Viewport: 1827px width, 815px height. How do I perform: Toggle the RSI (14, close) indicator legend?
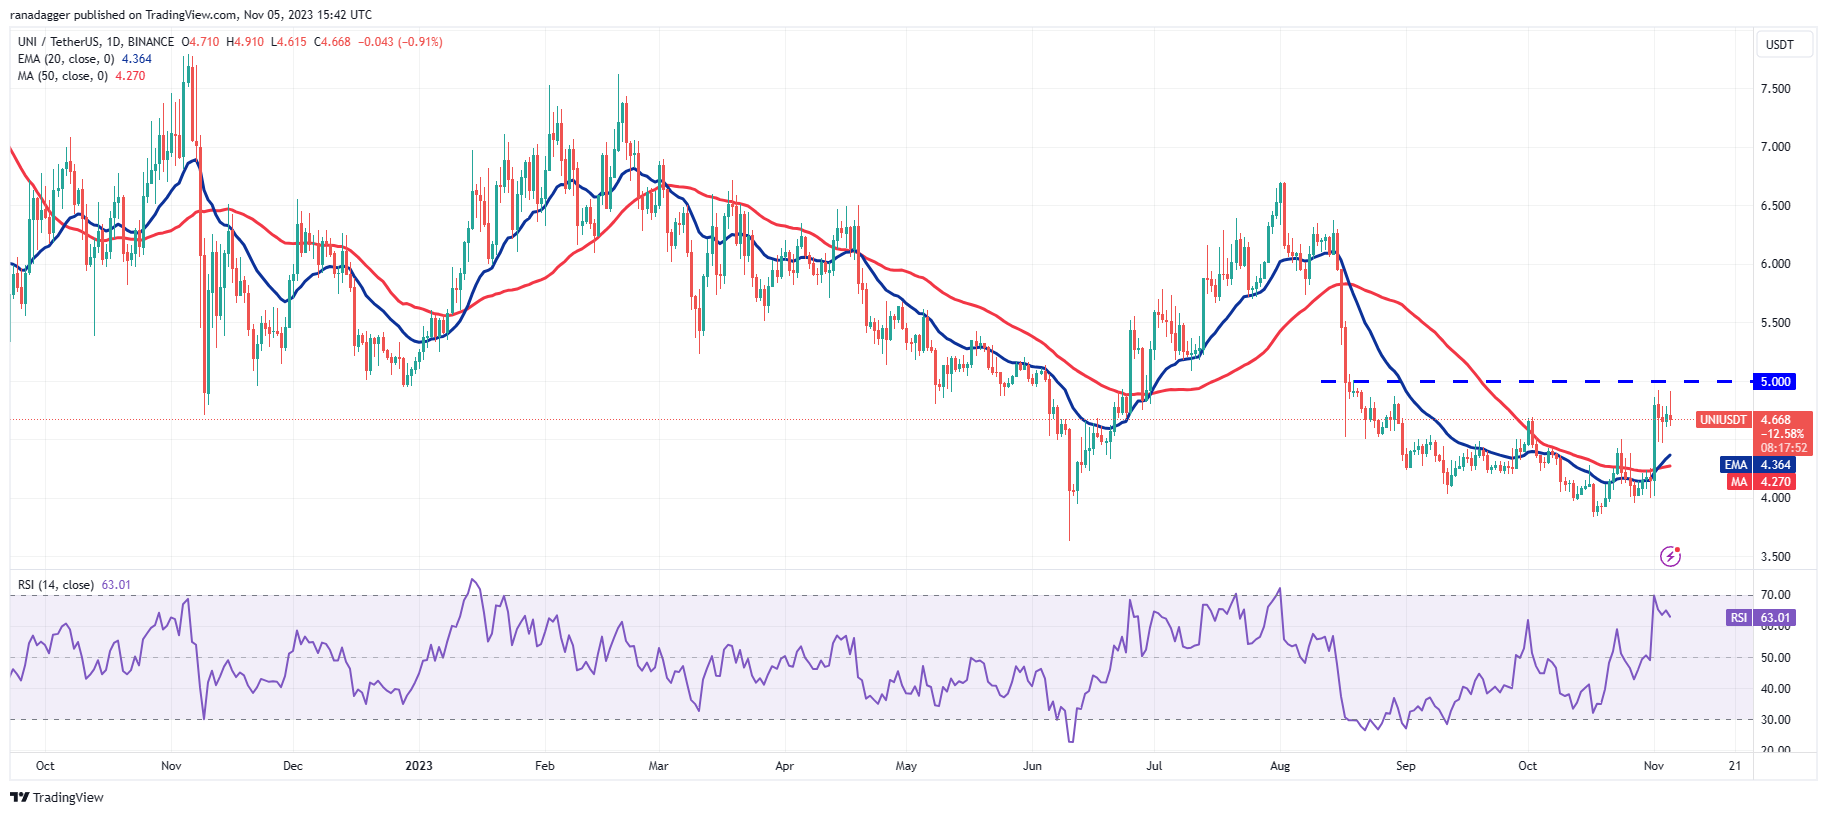(56, 585)
